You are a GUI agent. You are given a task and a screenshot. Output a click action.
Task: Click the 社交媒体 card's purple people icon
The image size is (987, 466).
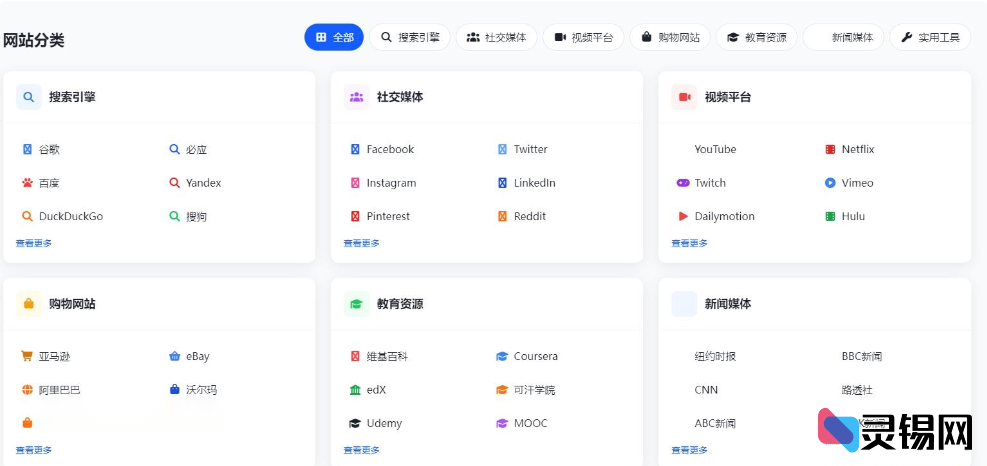click(x=356, y=97)
